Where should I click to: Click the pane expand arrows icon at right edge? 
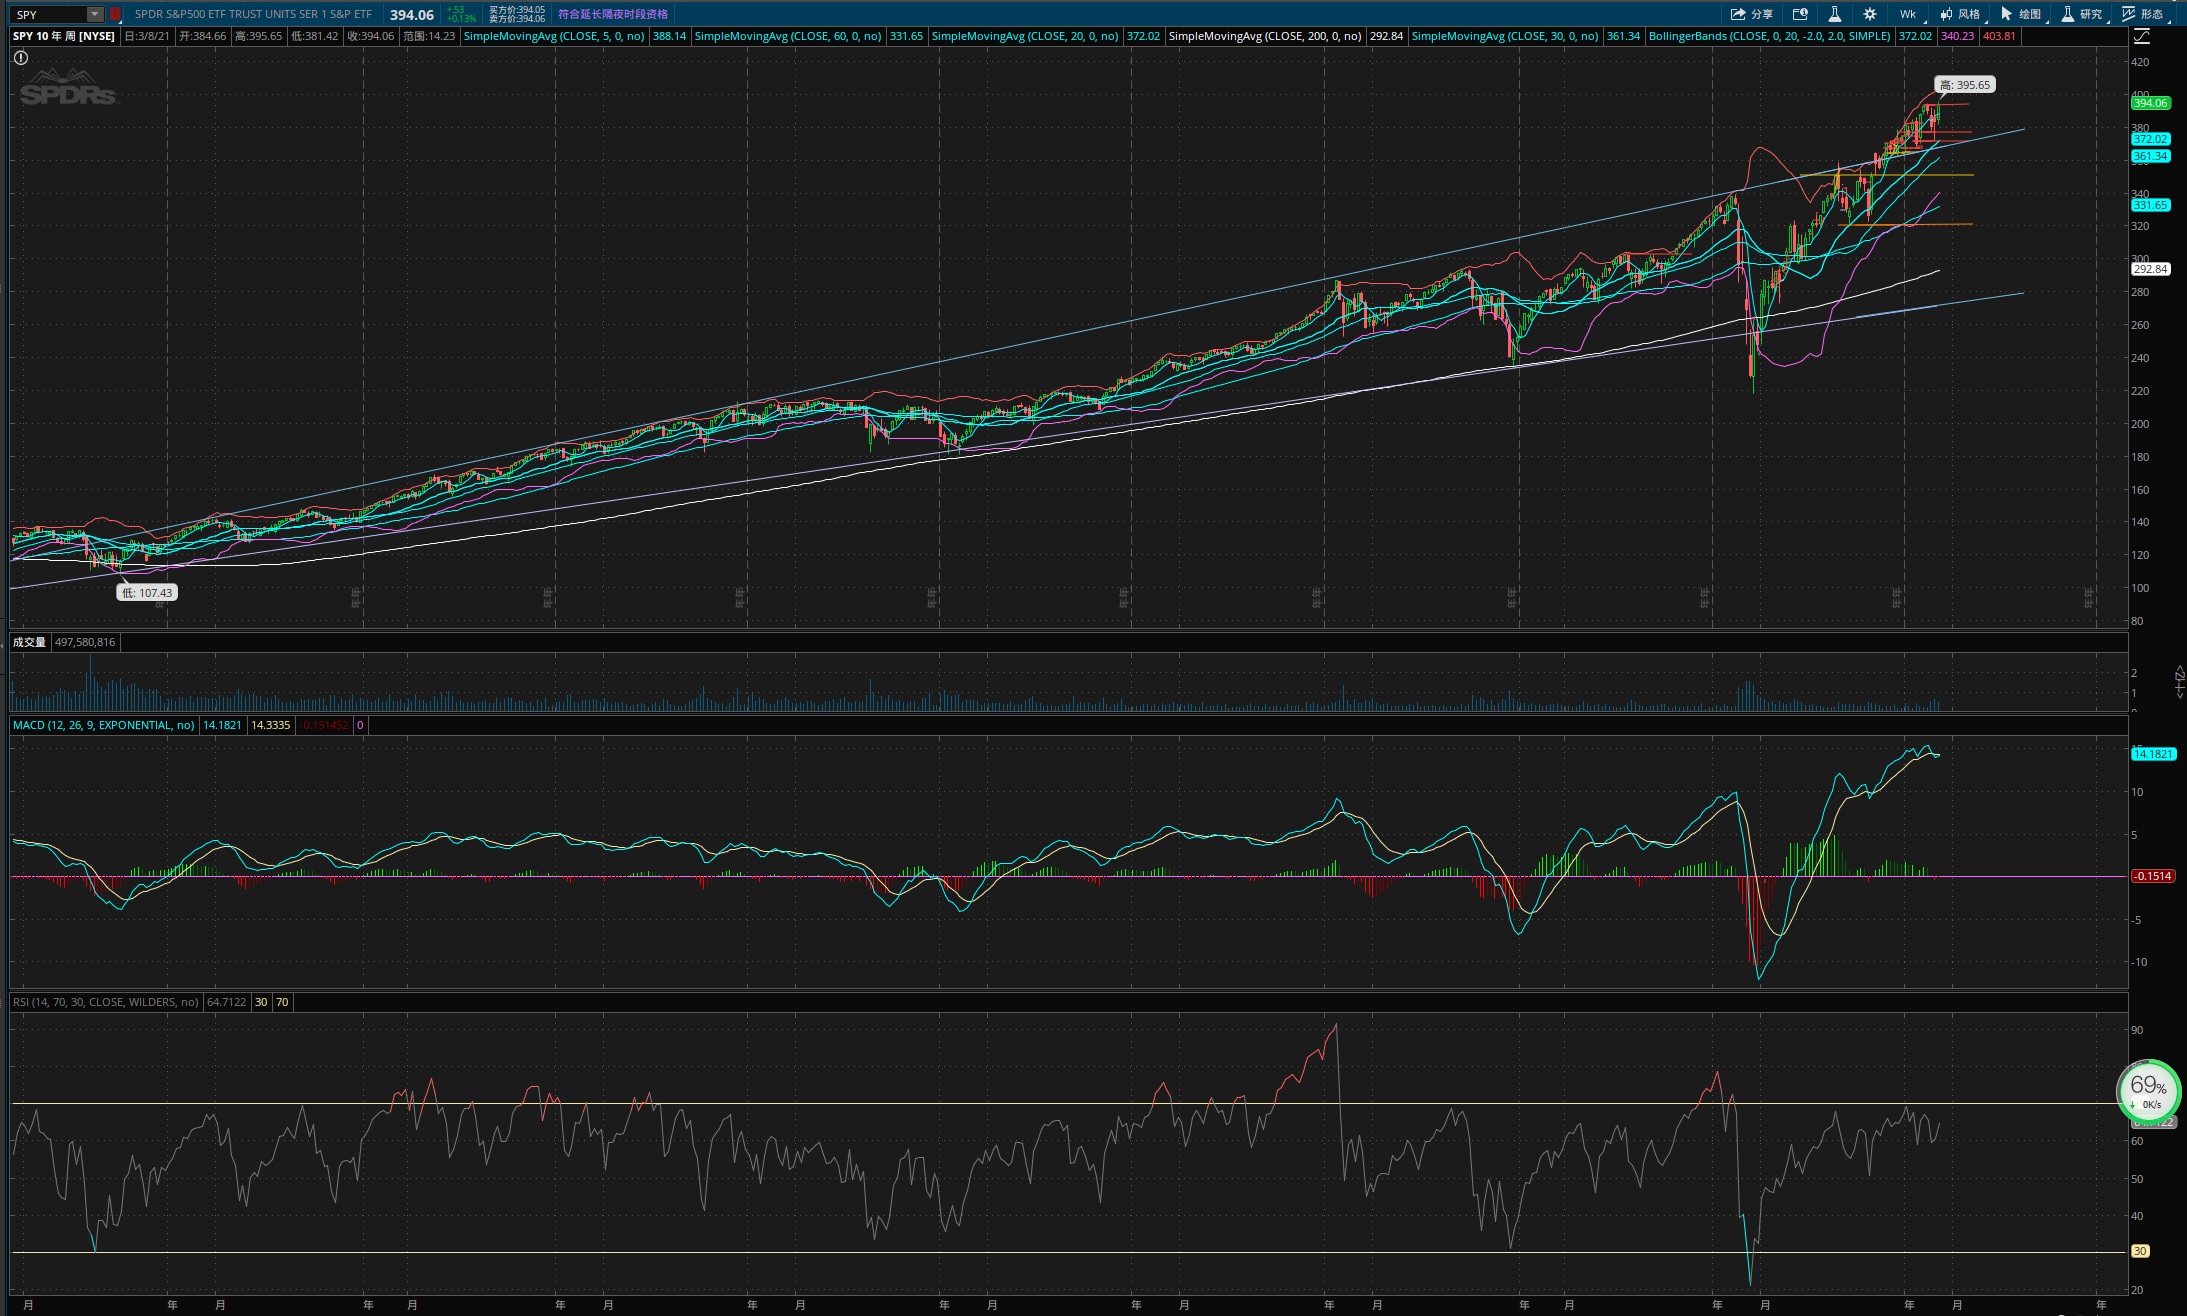2179,682
